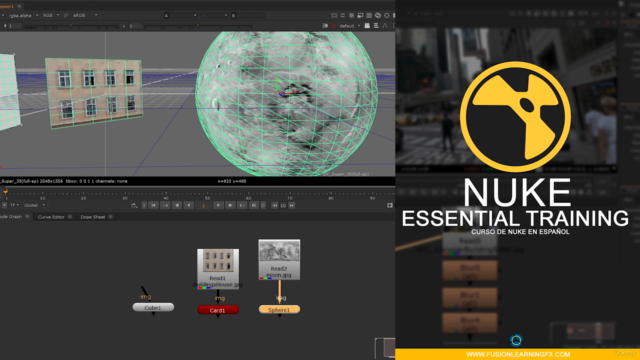Click the curve histogram icon in viewer toolbar
The width and height of the screenshot is (640, 360).
(385, 26)
